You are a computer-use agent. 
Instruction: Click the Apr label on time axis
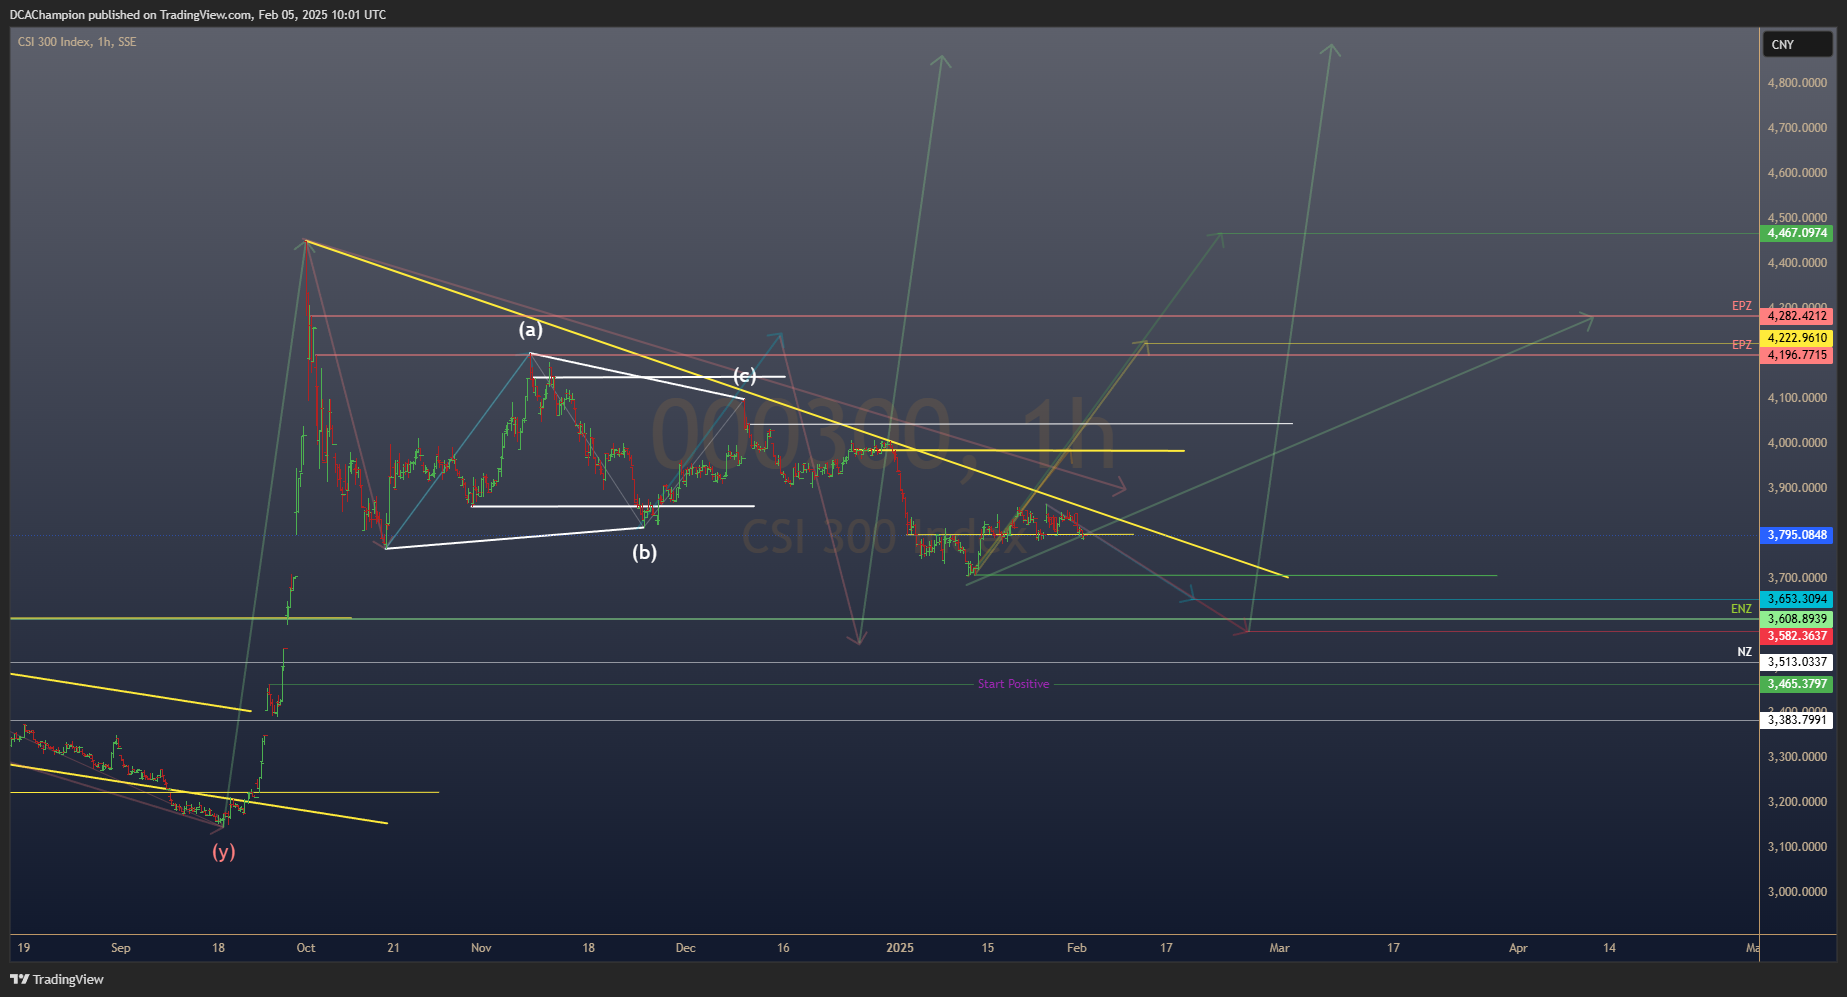click(1518, 948)
